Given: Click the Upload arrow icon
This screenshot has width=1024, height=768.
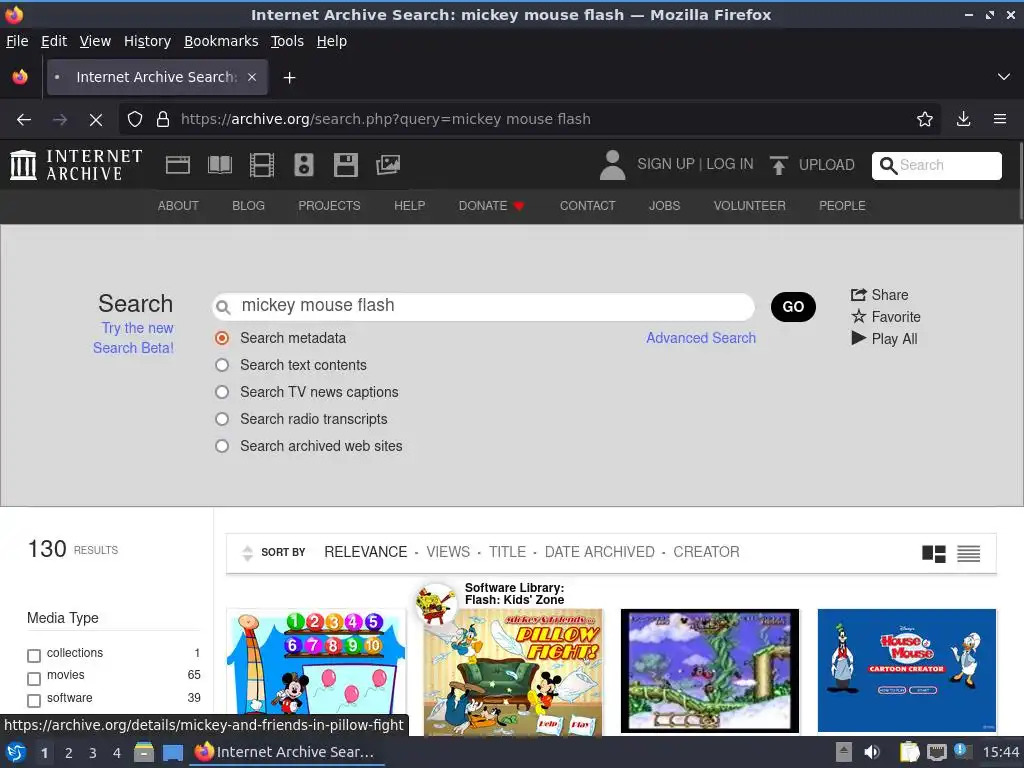Looking at the screenshot, I should 778,165.
